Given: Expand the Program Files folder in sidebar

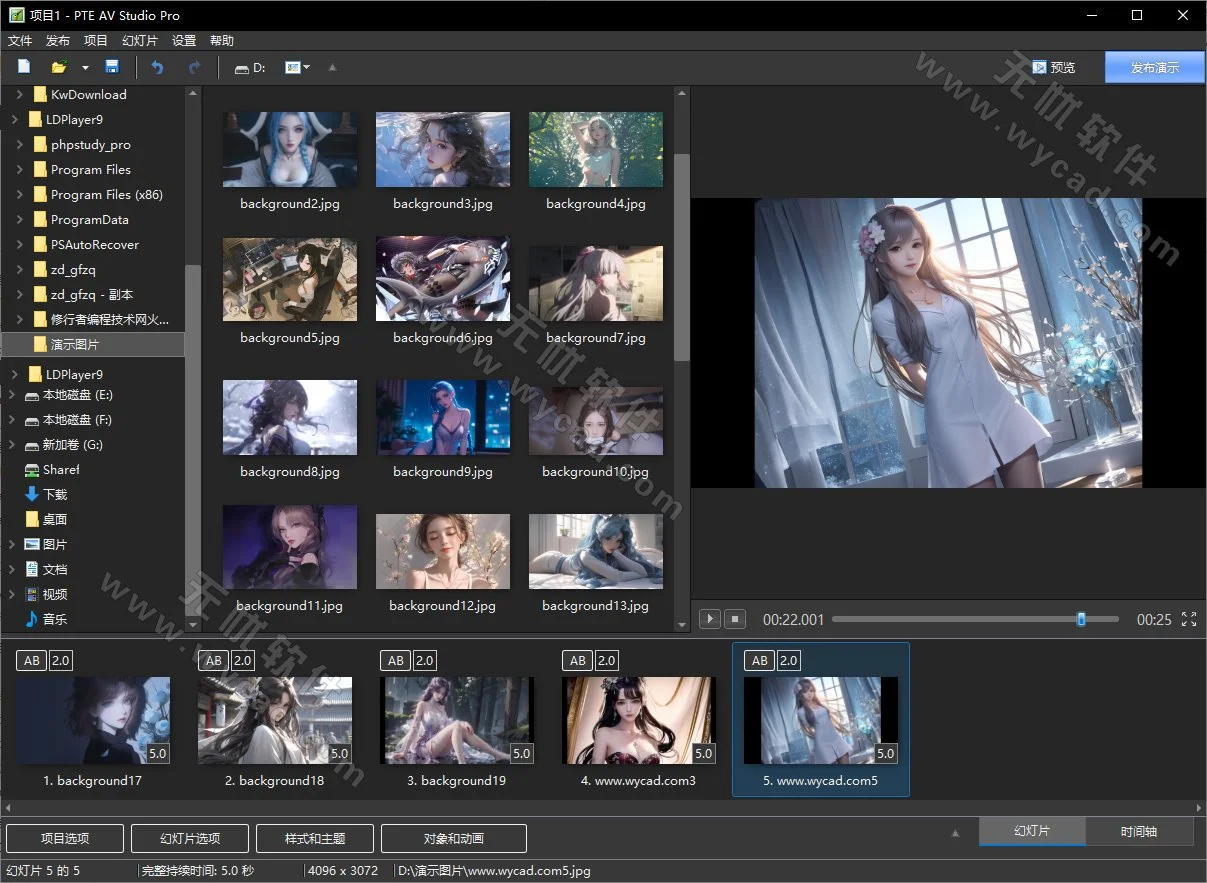Looking at the screenshot, I should [x=20, y=169].
